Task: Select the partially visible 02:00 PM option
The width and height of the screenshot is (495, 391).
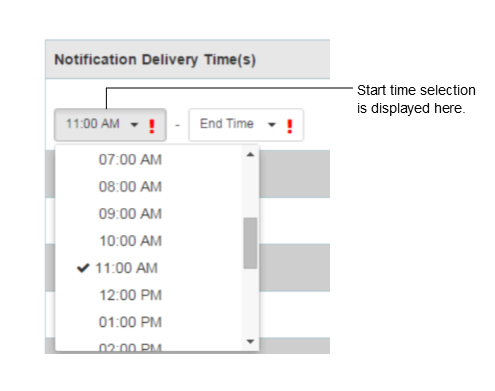Action: (149, 346)
